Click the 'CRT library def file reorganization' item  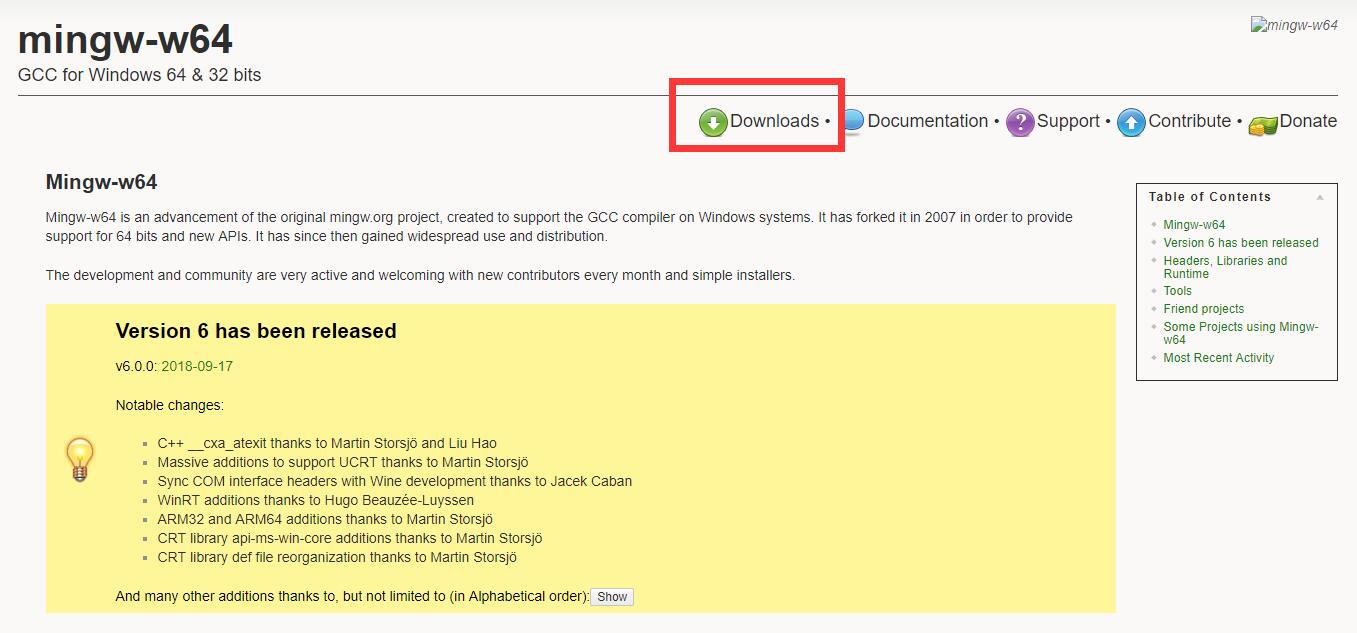[x=337, y=557]
